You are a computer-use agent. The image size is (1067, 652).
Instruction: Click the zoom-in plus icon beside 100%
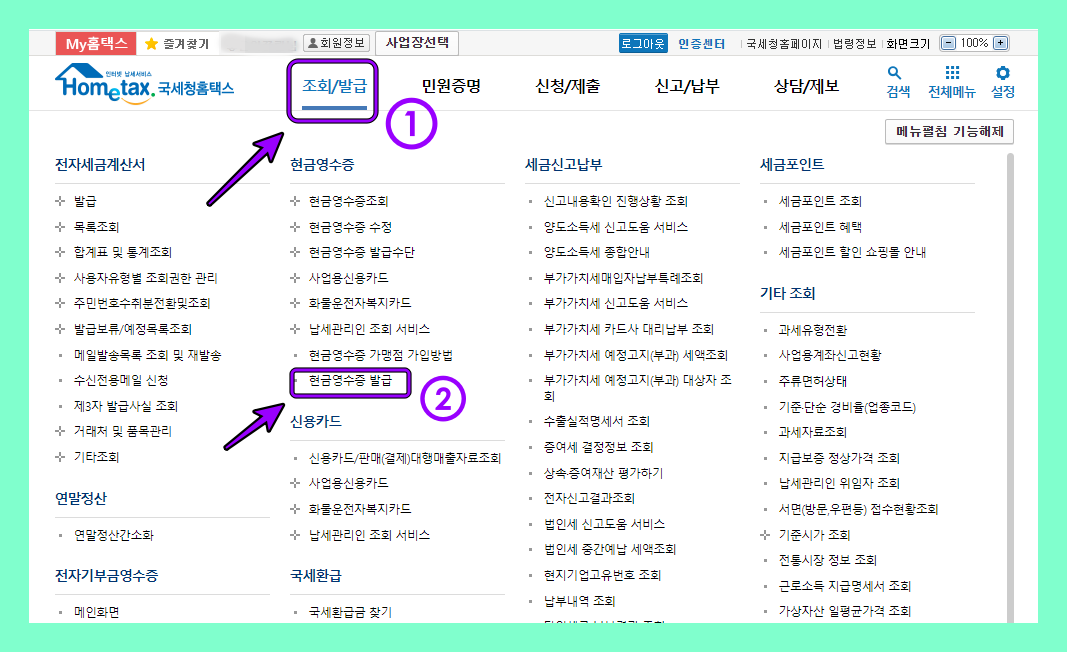[999, 43]
